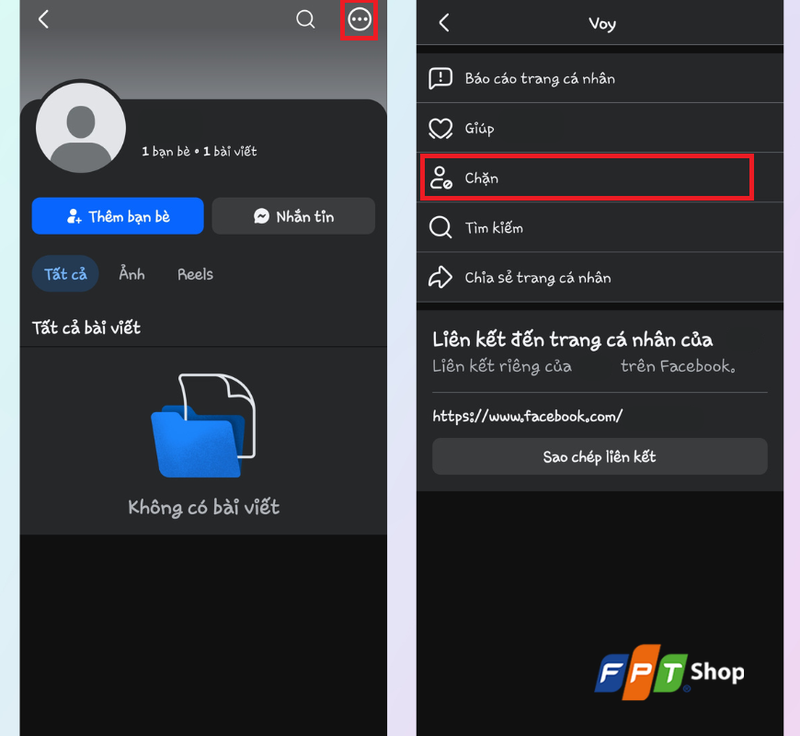800x736 pixels.
Task: Tap Liên kết đến trang cá nhân heading
Action: tap(572, 340)
